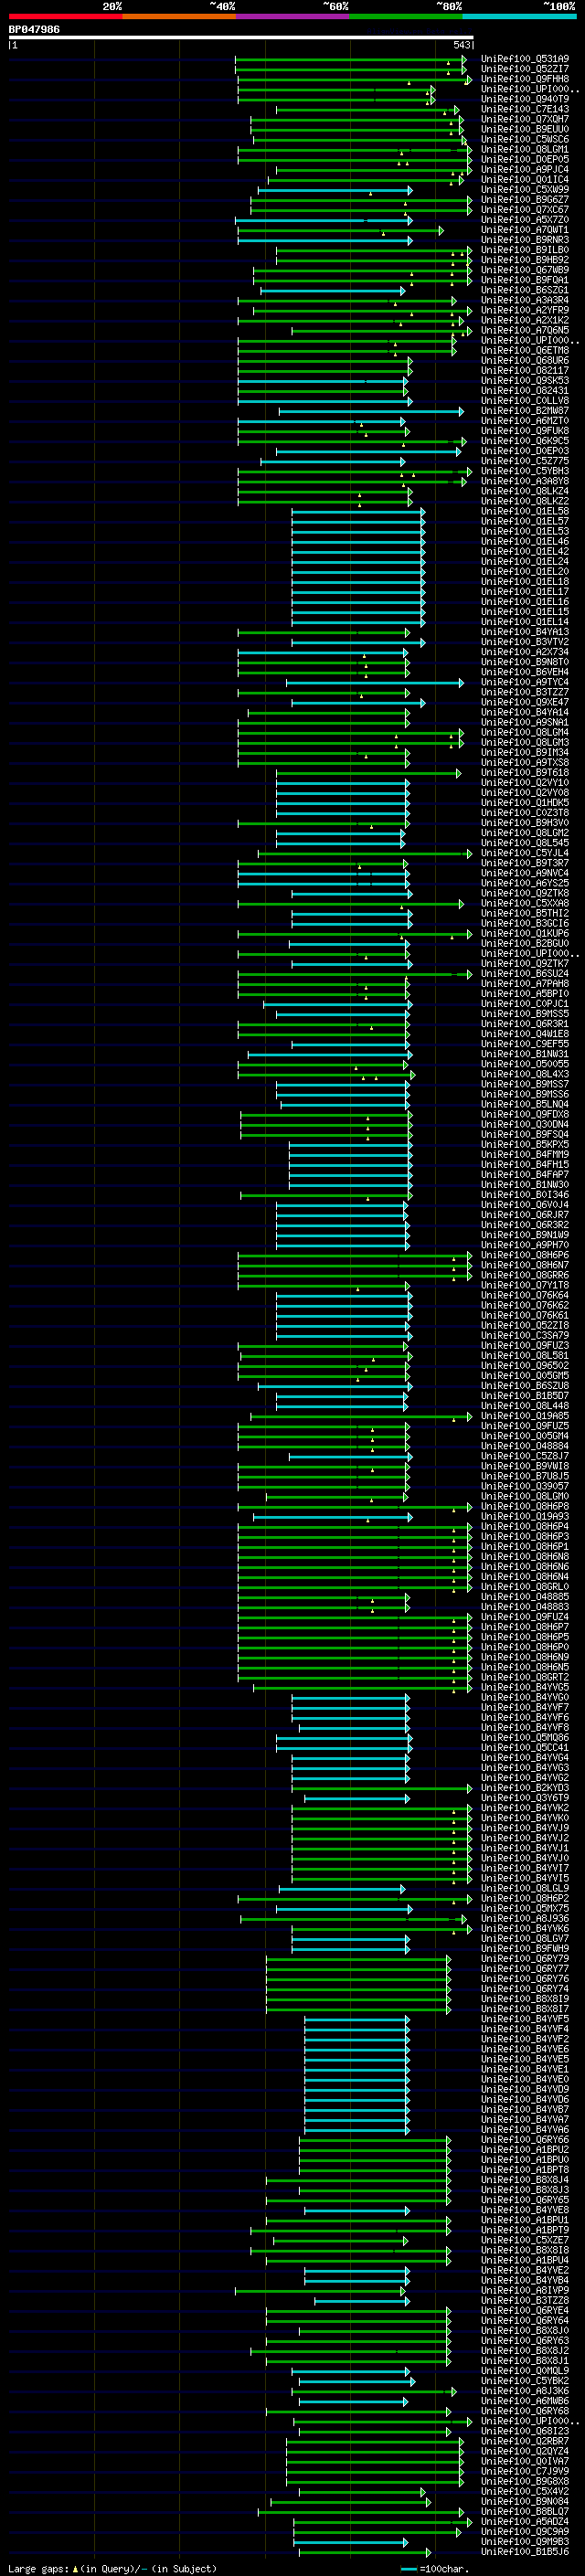This screenshot has height=2576, width=585.
Task: Select the label UniRef100_C5XW99
Action: 525,190
